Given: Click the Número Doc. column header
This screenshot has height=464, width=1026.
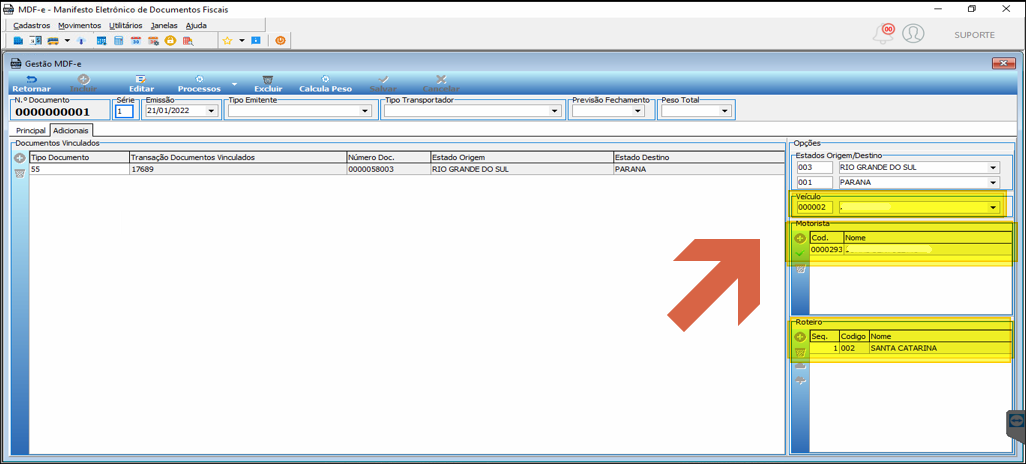Looking at the screenshot, I should point(388,158).
